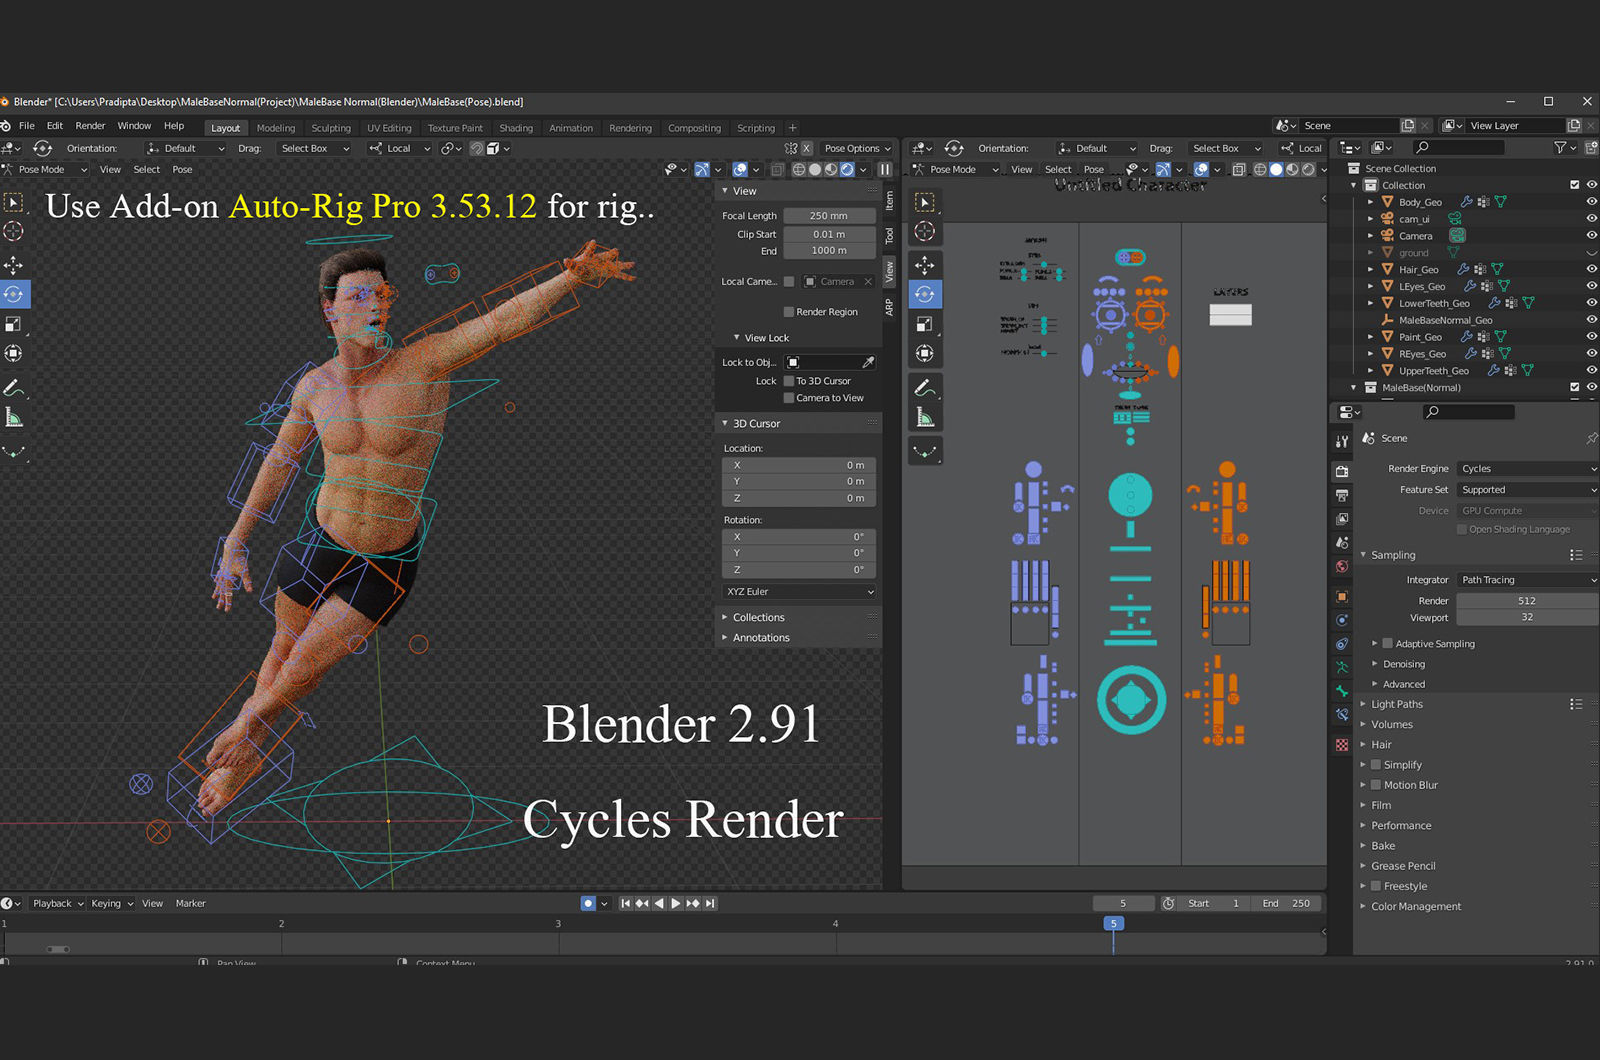Select the Move tool in left viewport toolbar
The width and height of the screenshot is (1600, 1060).
point(14,265)
